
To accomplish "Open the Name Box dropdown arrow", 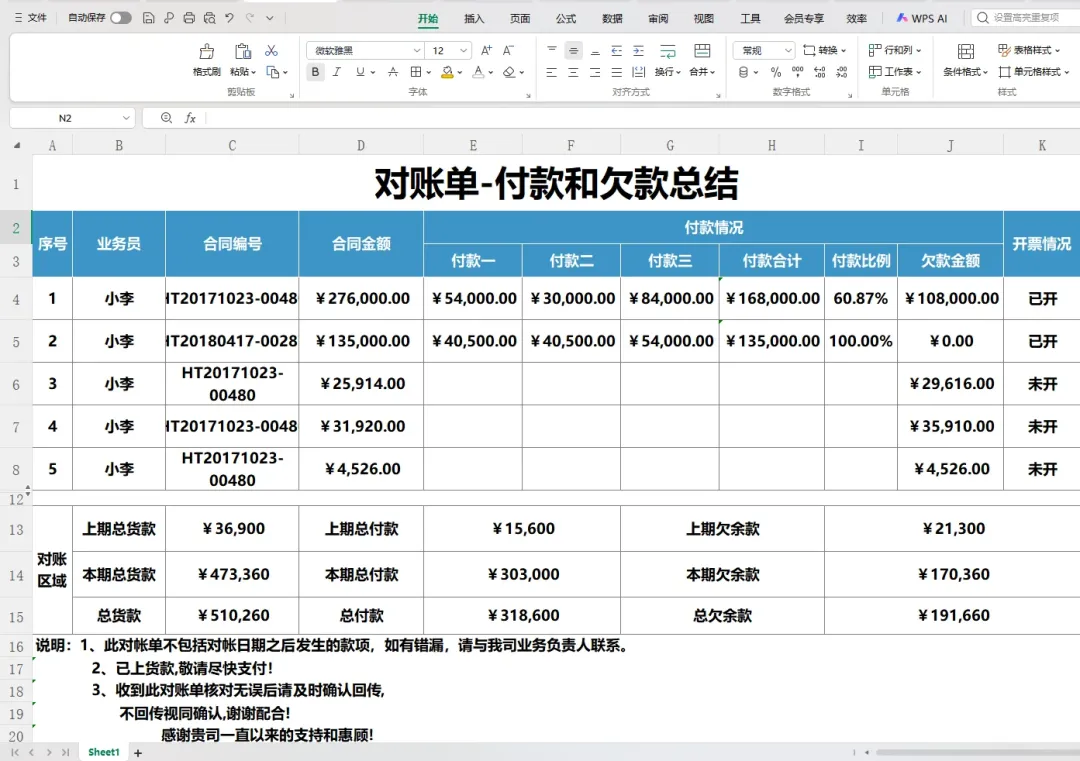I will click(126, 118).
